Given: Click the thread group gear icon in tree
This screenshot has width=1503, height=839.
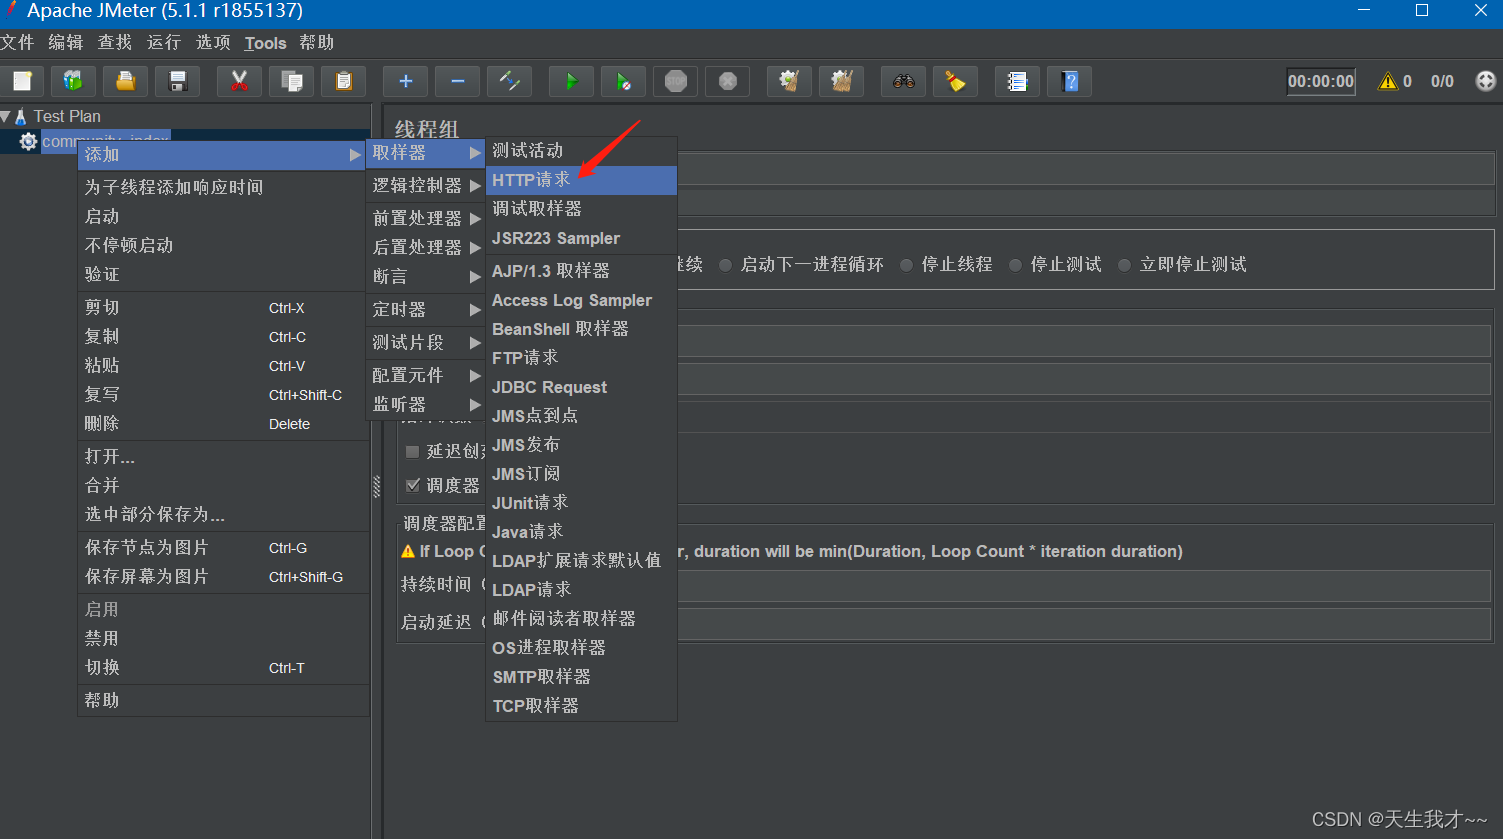Looking at the screenshot, I should (28, 141).
